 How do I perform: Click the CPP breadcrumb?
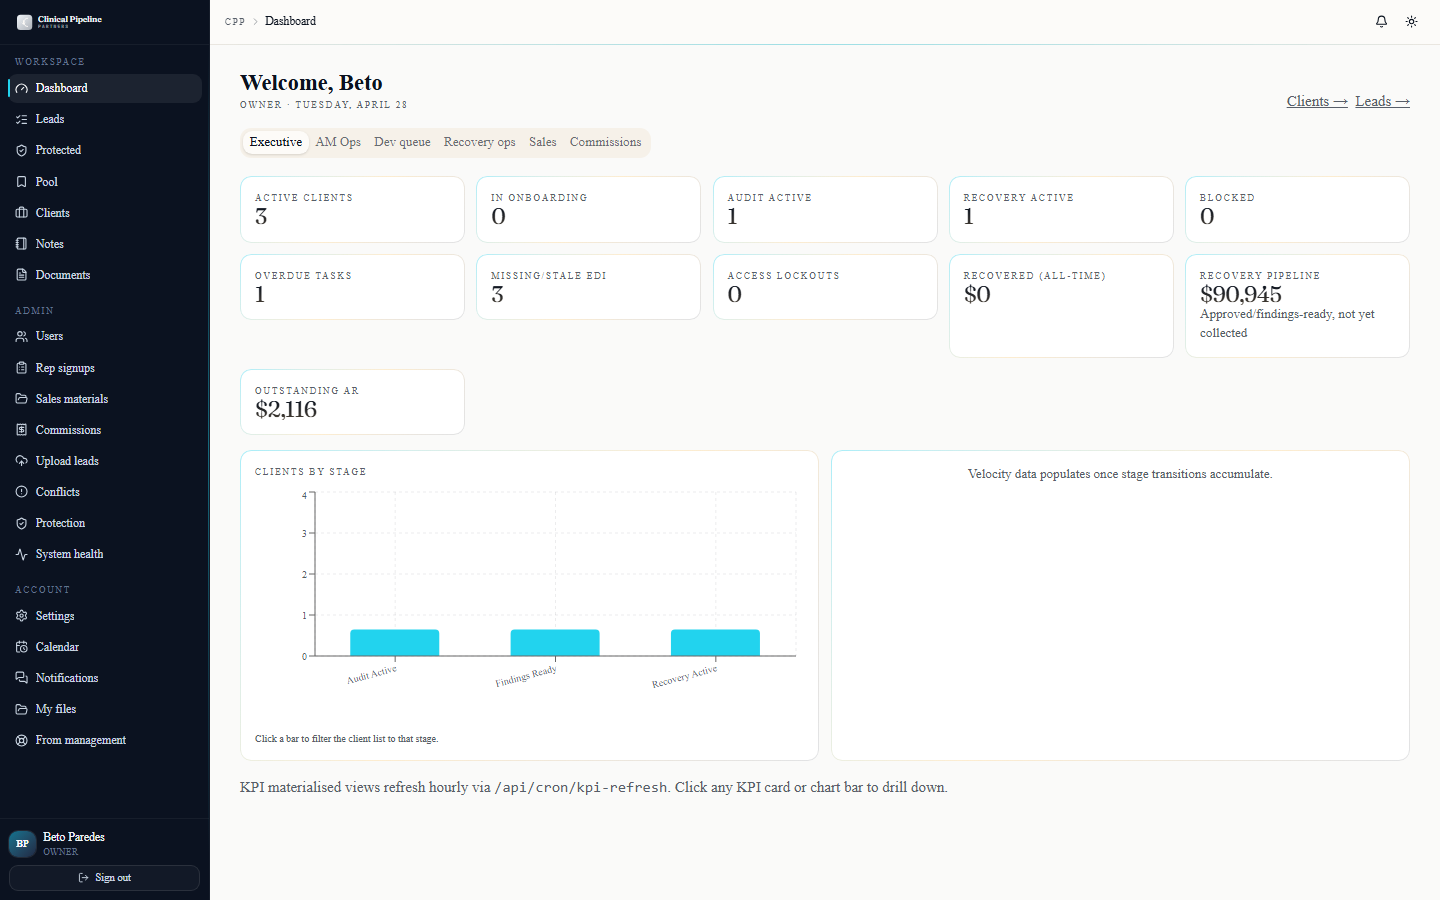coord(235,21)
